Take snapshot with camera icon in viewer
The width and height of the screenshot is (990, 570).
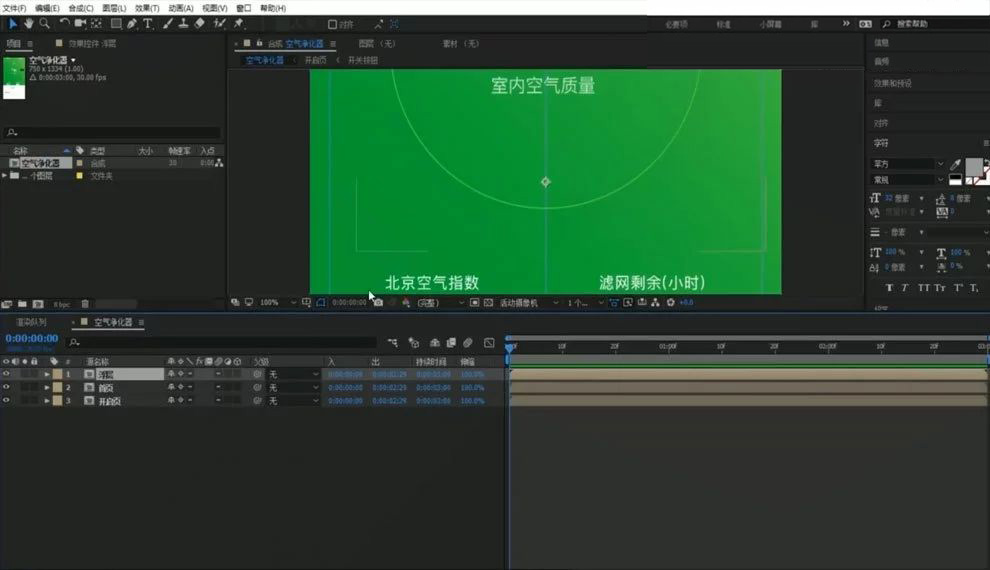click(x=378, y=303)
